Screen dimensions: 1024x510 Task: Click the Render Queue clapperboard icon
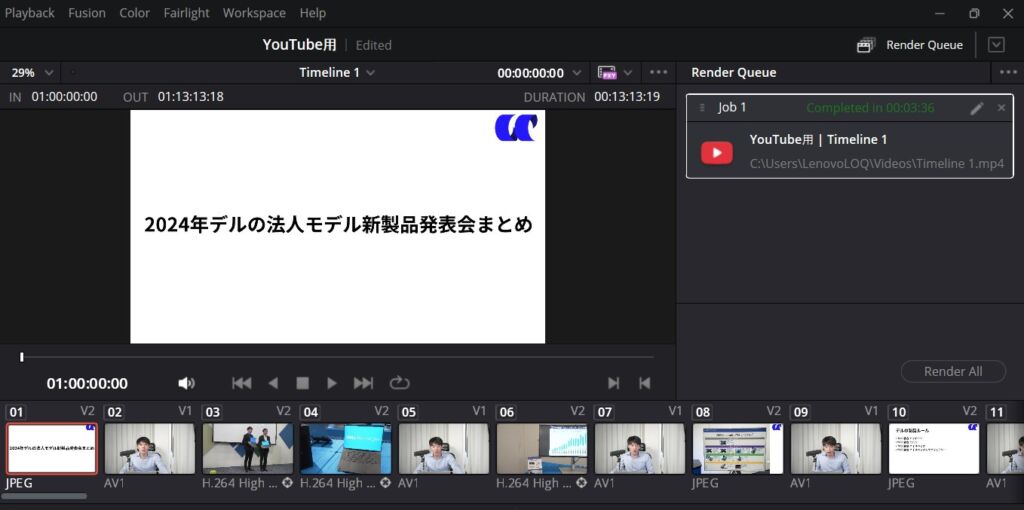pyautogui.click(x=865, y=45)
